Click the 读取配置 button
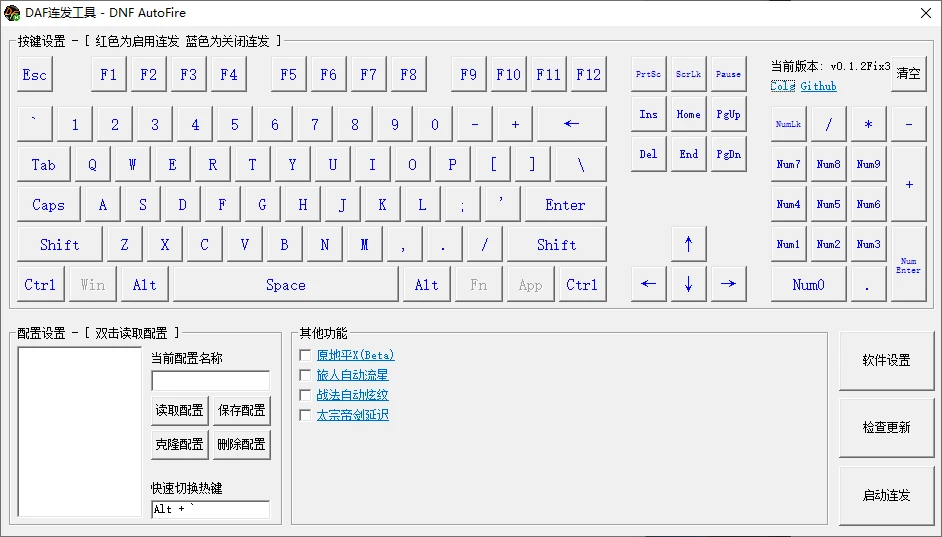 click(x=180, y=410)
